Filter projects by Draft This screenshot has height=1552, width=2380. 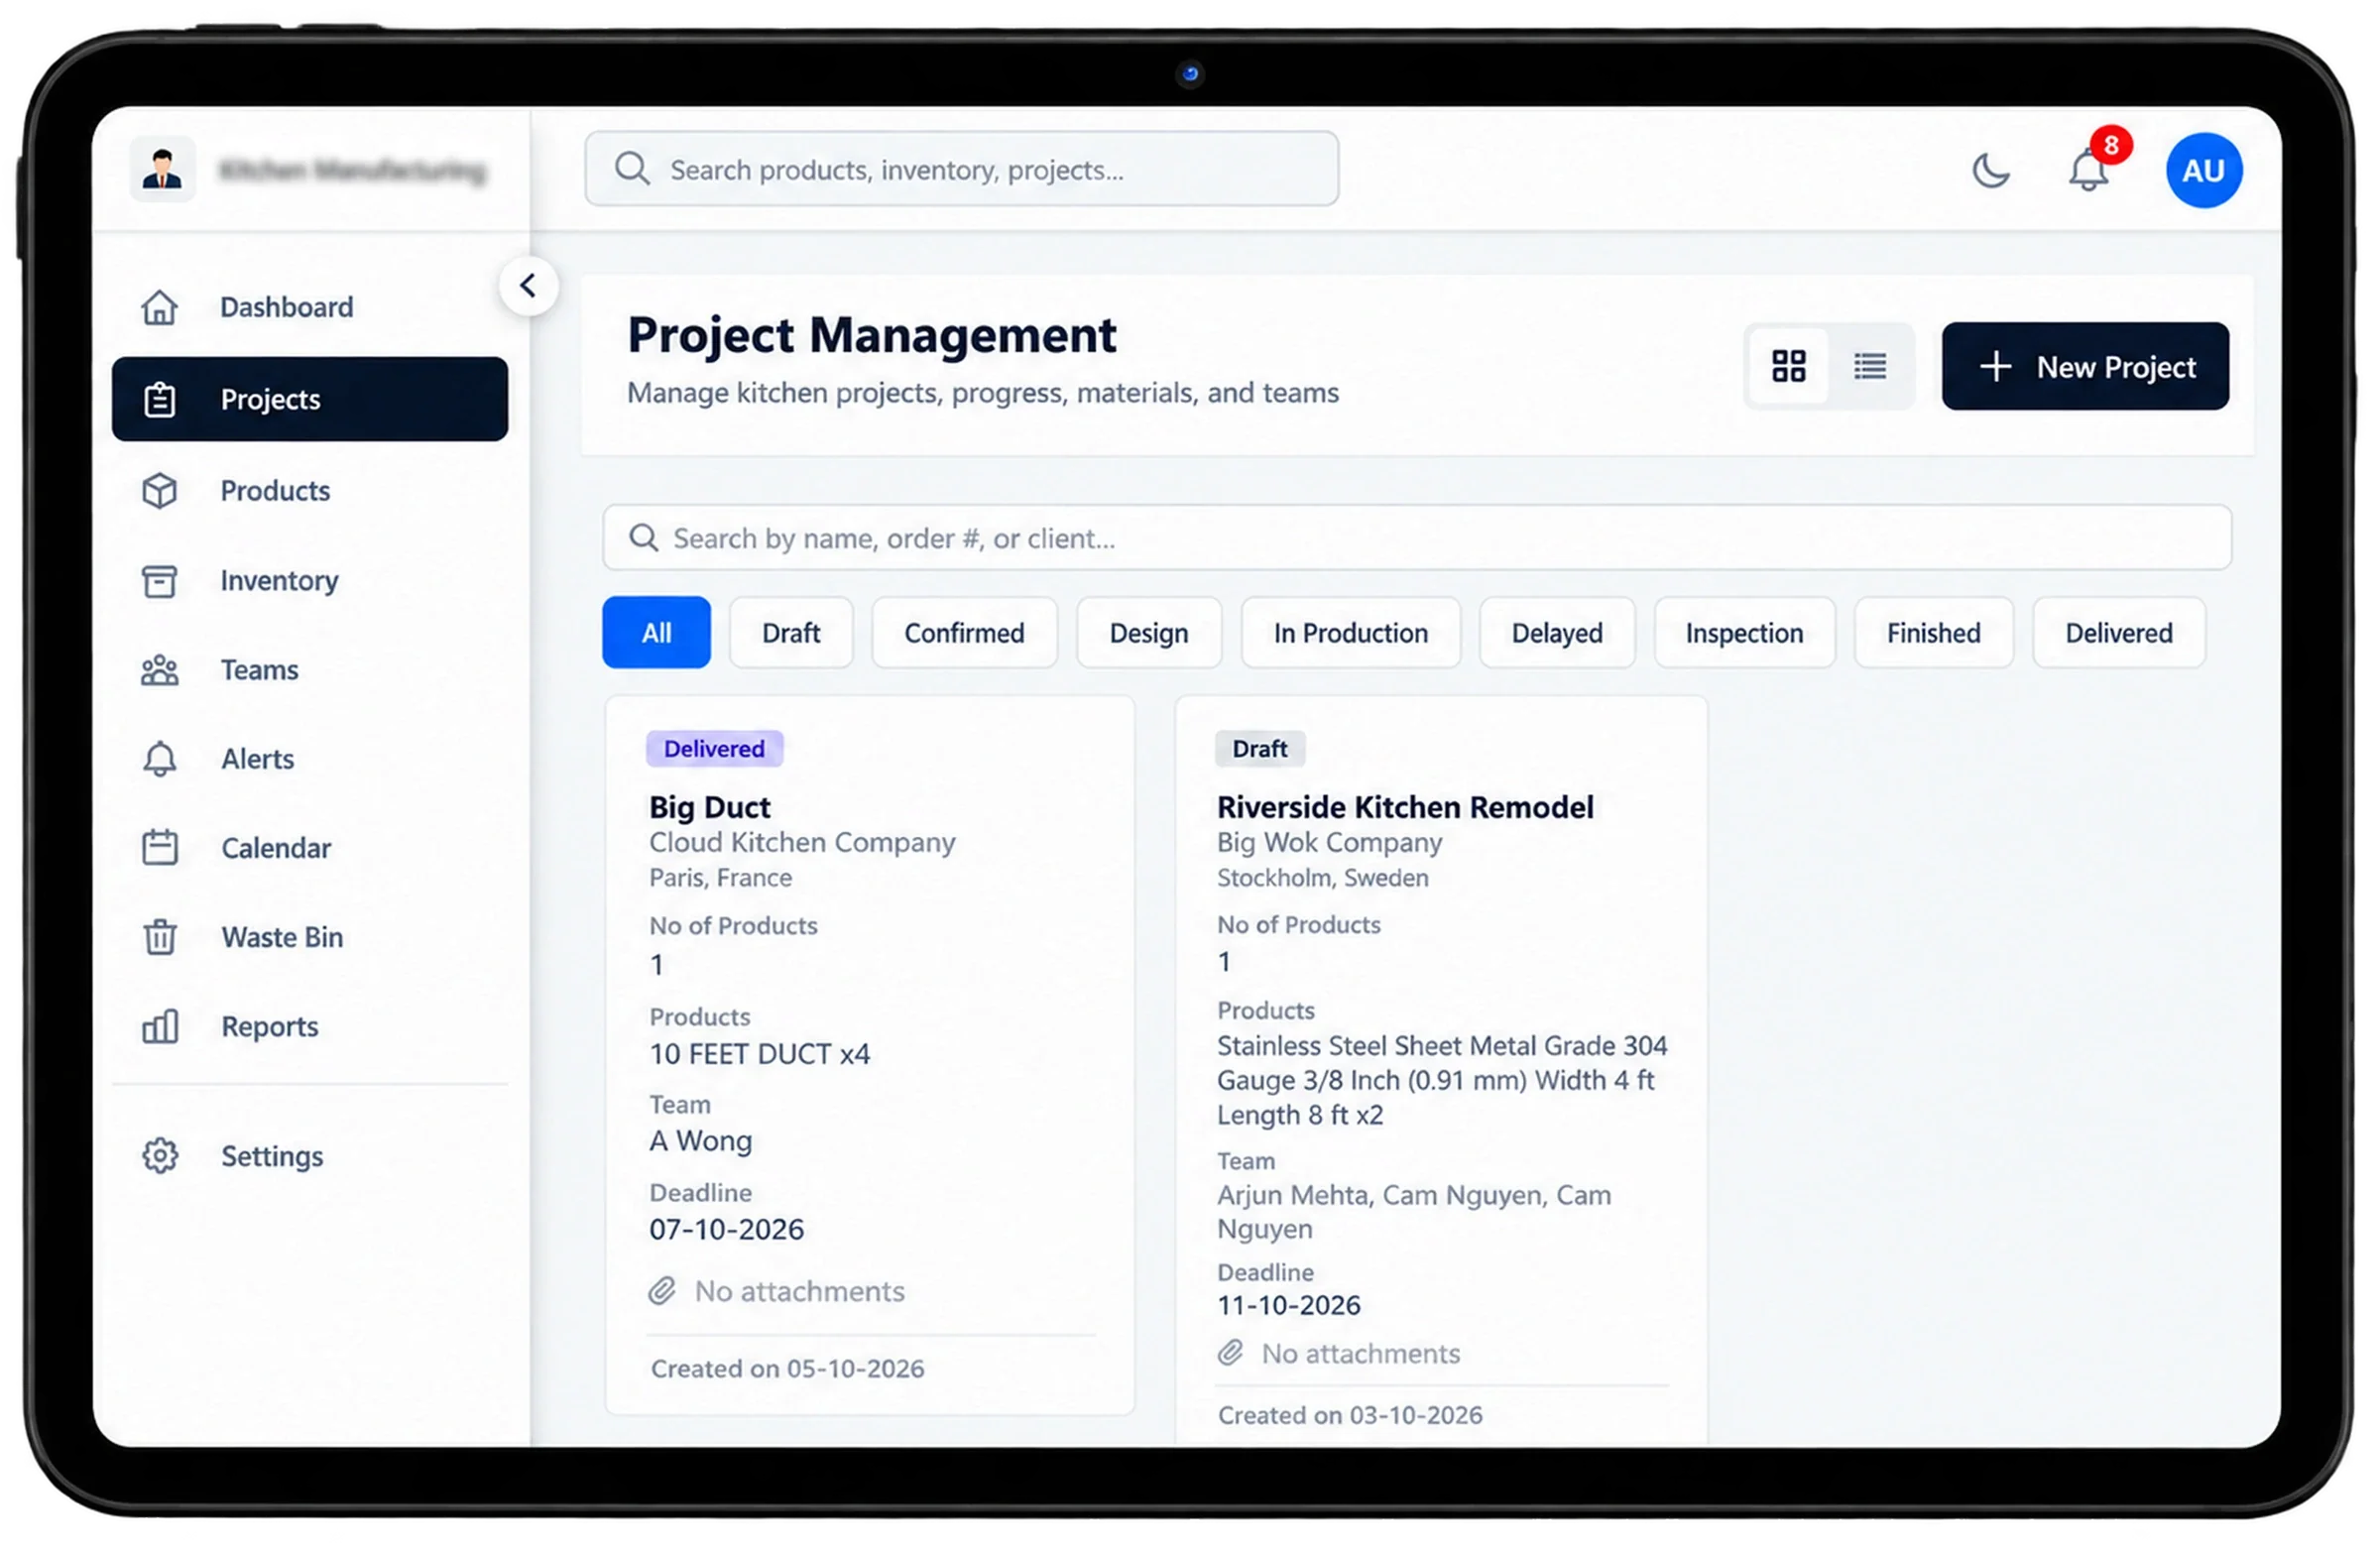click(790, 633)
